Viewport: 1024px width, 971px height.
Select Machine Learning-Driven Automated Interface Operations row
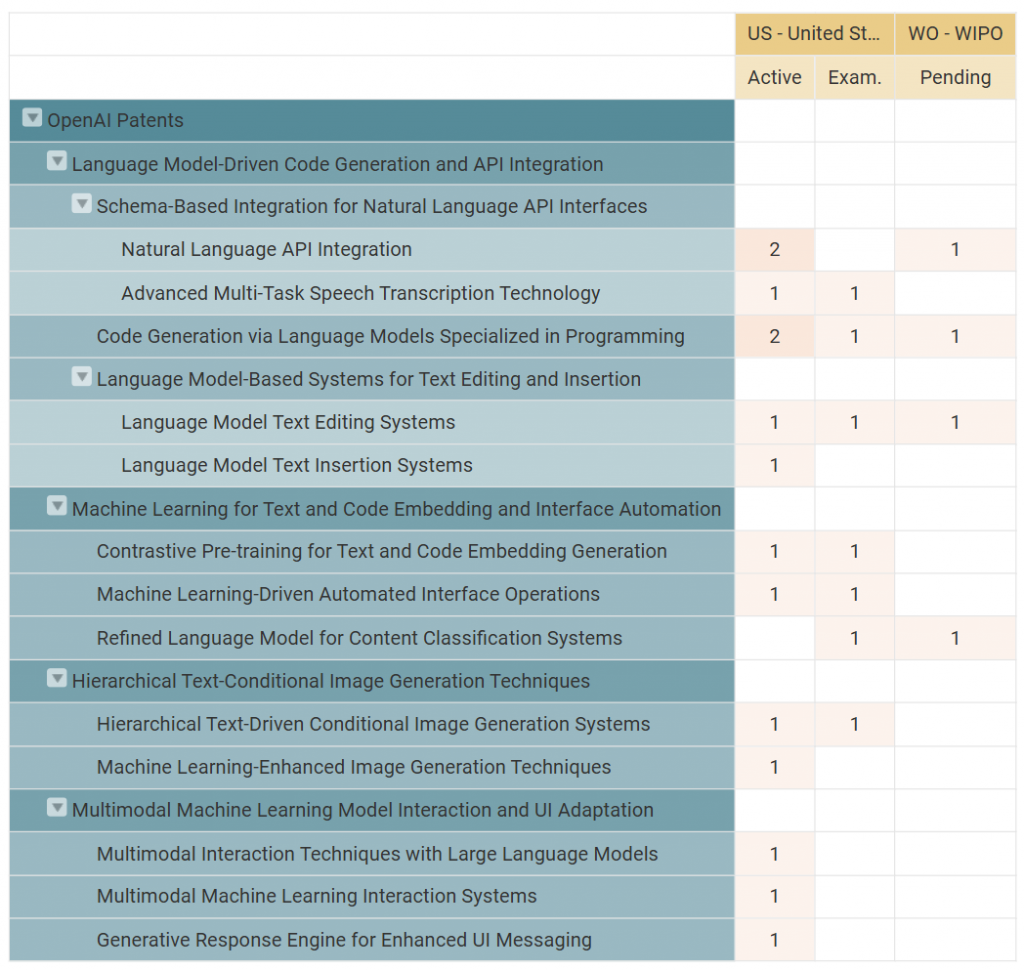point(372,595)
